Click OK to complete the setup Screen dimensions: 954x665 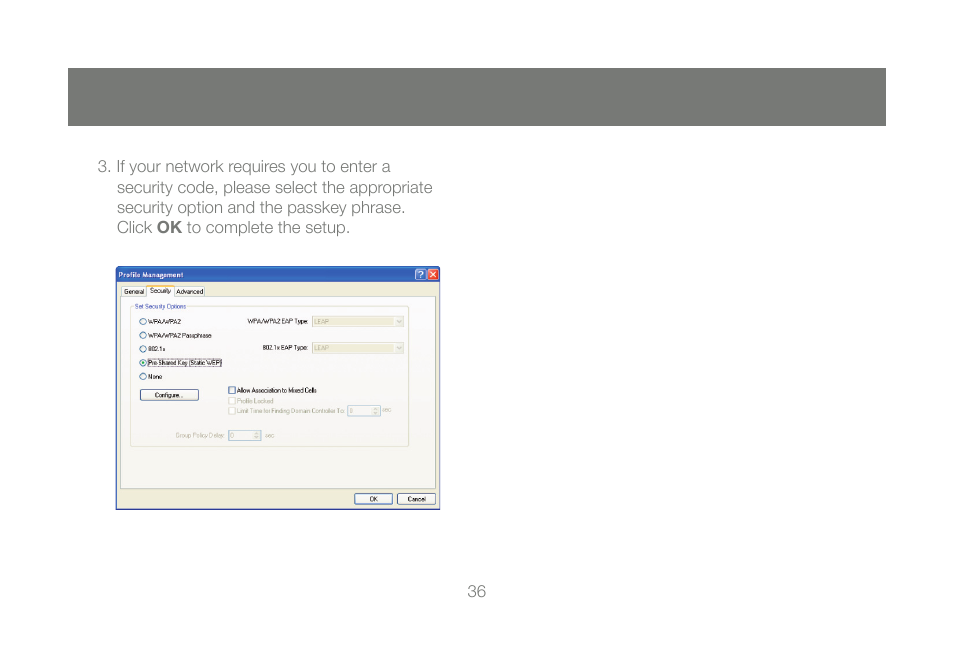pos(374,499)
